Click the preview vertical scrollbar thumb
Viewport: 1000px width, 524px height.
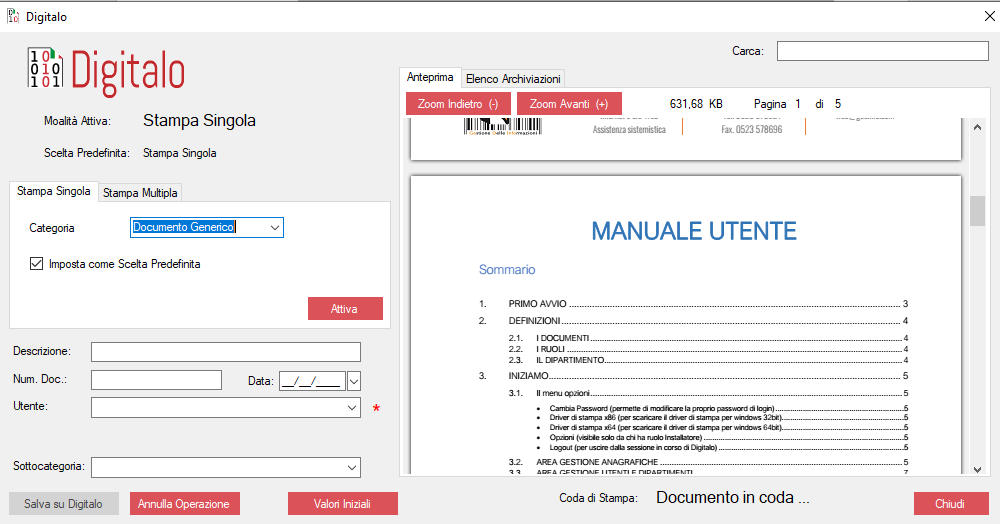pyautogui.click(x=977, y=211)
